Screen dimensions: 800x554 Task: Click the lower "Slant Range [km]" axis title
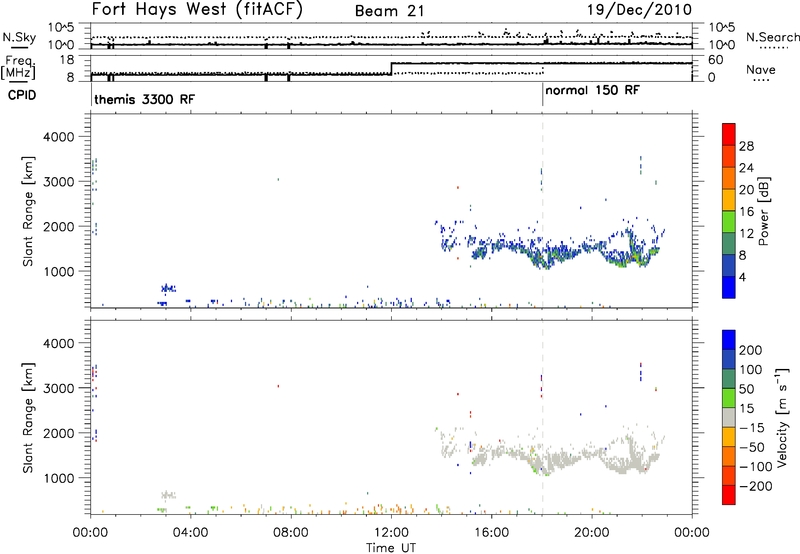coord(28,417)
